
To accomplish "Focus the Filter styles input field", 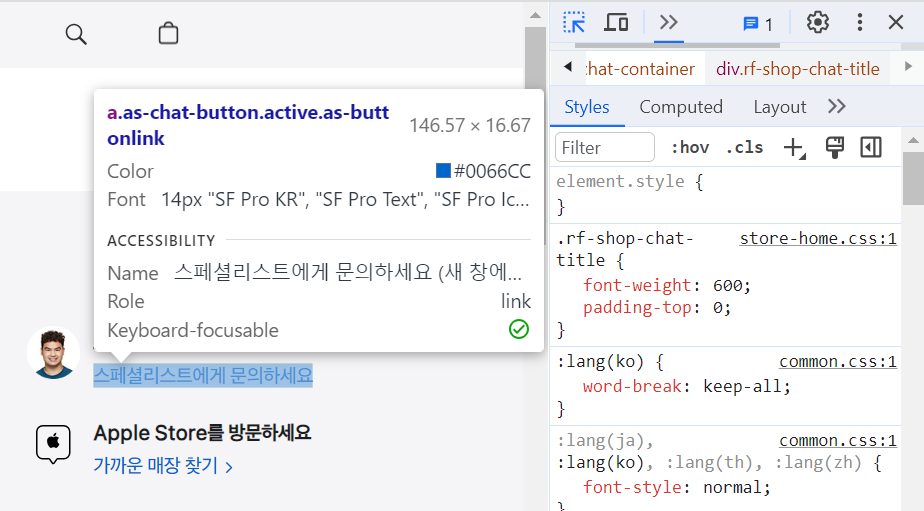I will [605, 147].
